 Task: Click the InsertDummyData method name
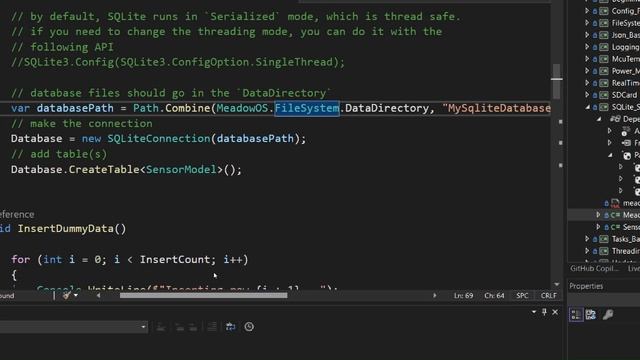[65, 229]
